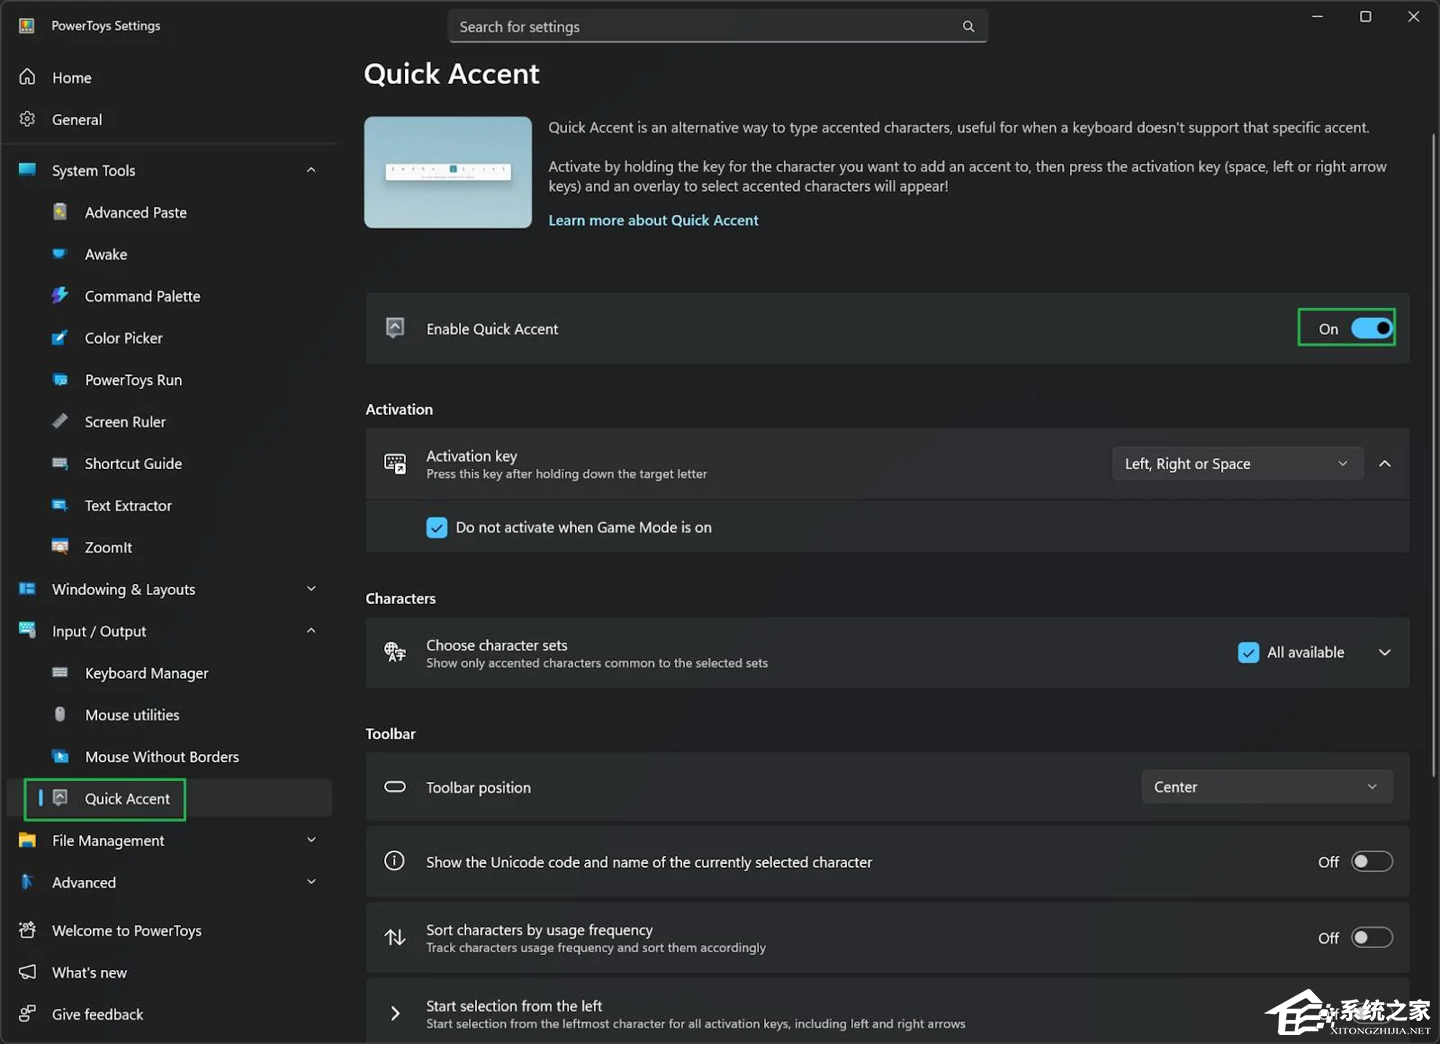The height and width of the screenshot is (1044, 1440).
Task: Turn off the Enable Quick Accent switch
Action: [x=1371, y=329]
